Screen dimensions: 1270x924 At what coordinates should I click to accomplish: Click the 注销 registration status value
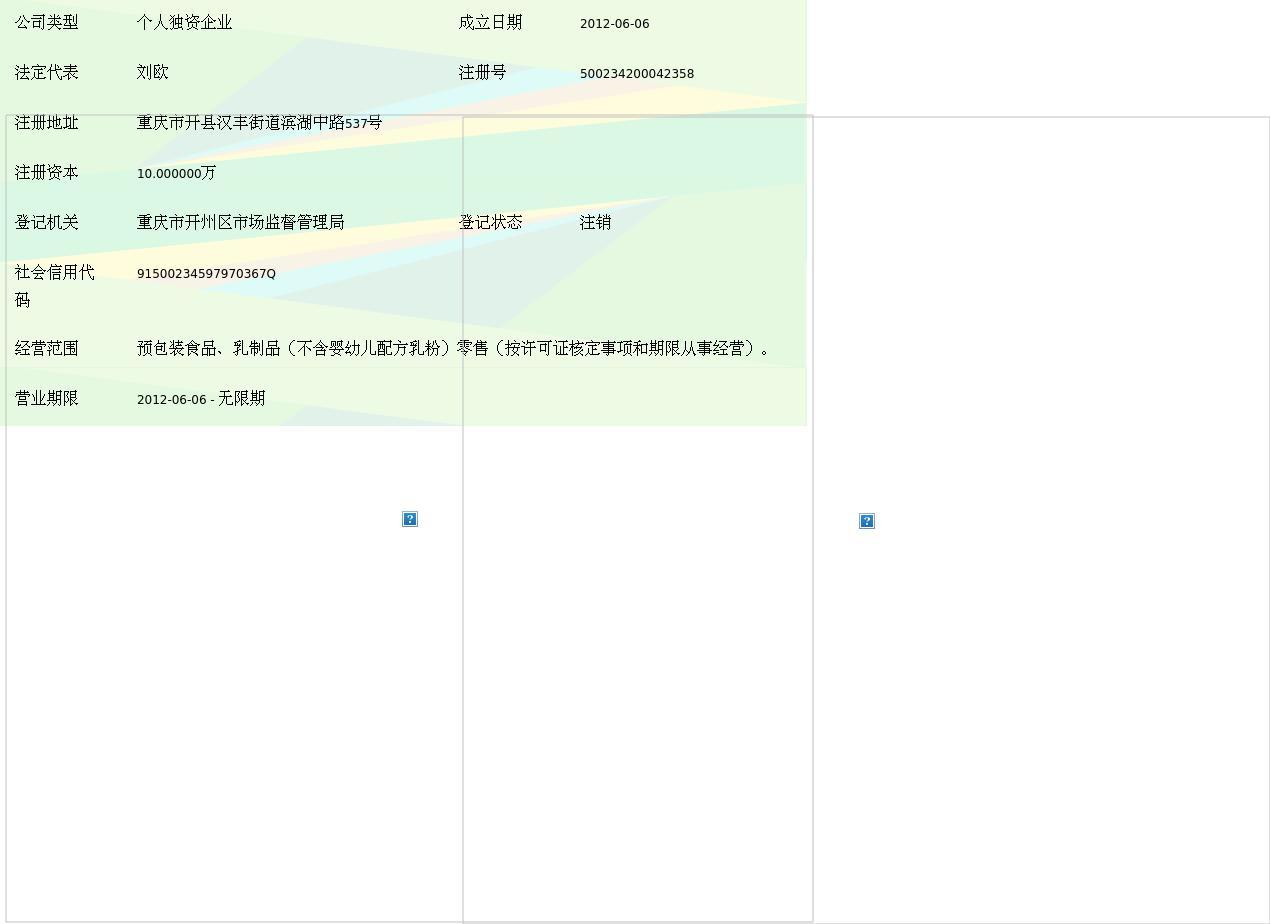click(595, 222)
